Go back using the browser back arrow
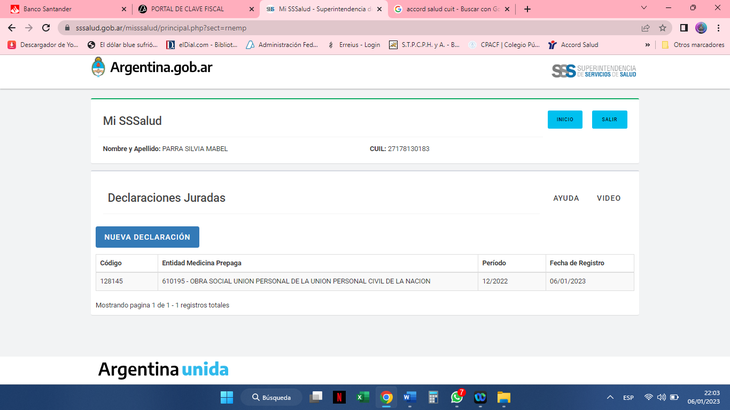730x410 pixels. (x=11, y=28)
